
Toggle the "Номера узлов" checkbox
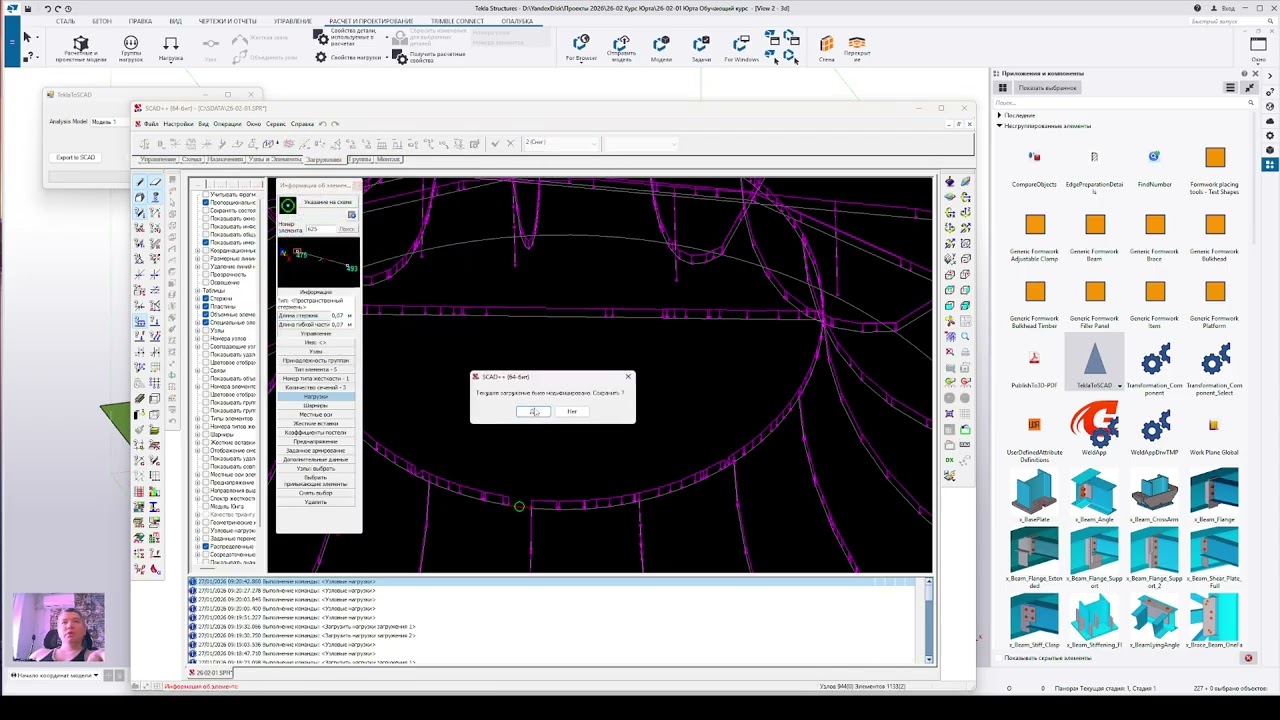click(206, 339)
